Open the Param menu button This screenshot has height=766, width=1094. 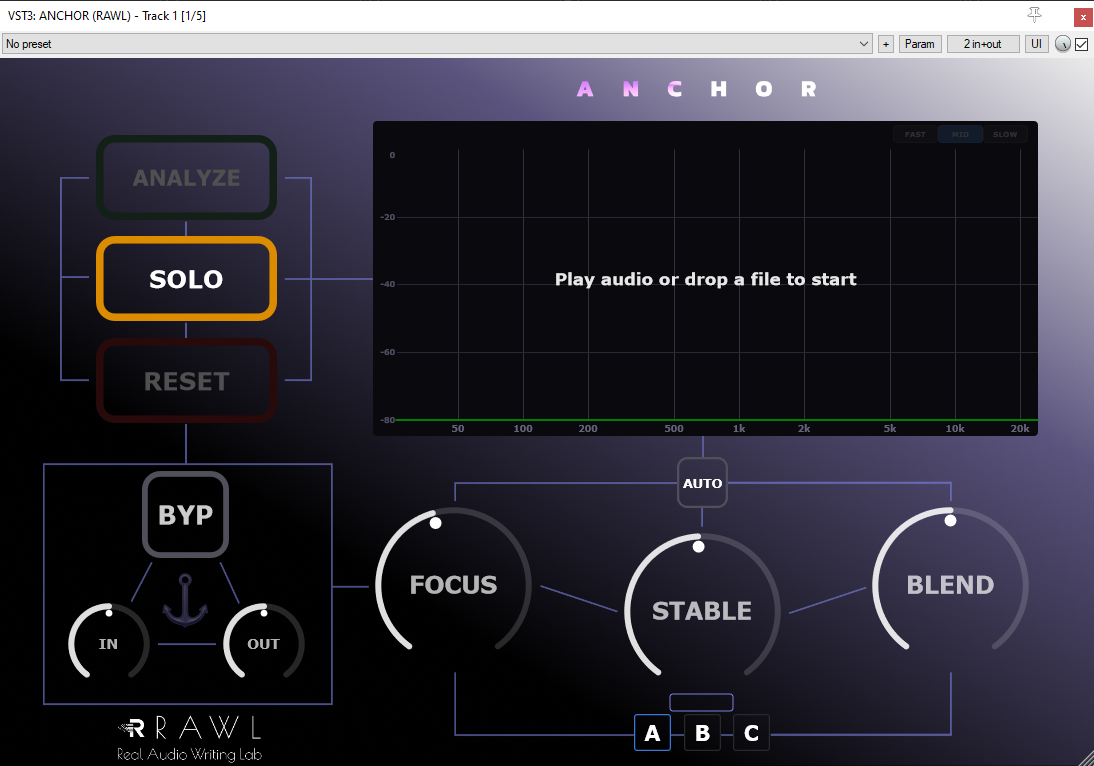(920, 44)
